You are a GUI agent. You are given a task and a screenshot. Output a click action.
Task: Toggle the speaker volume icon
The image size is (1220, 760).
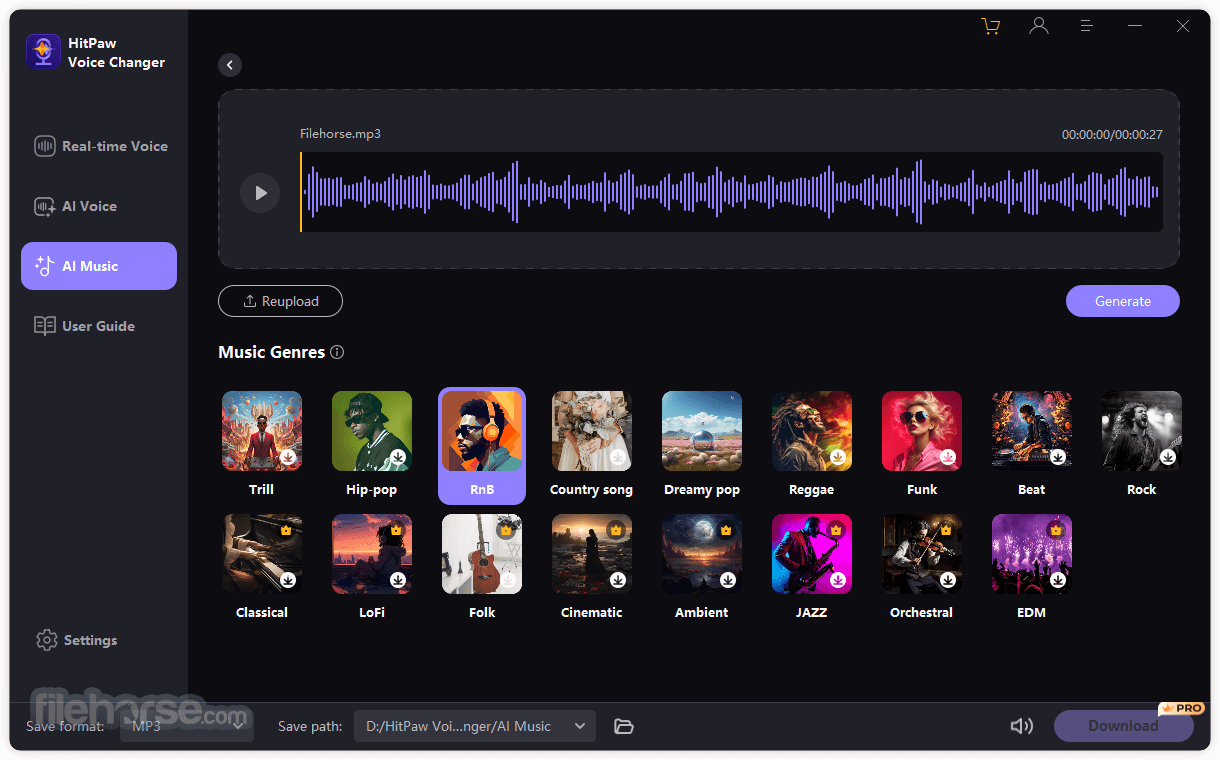[x=1022, y=727]
